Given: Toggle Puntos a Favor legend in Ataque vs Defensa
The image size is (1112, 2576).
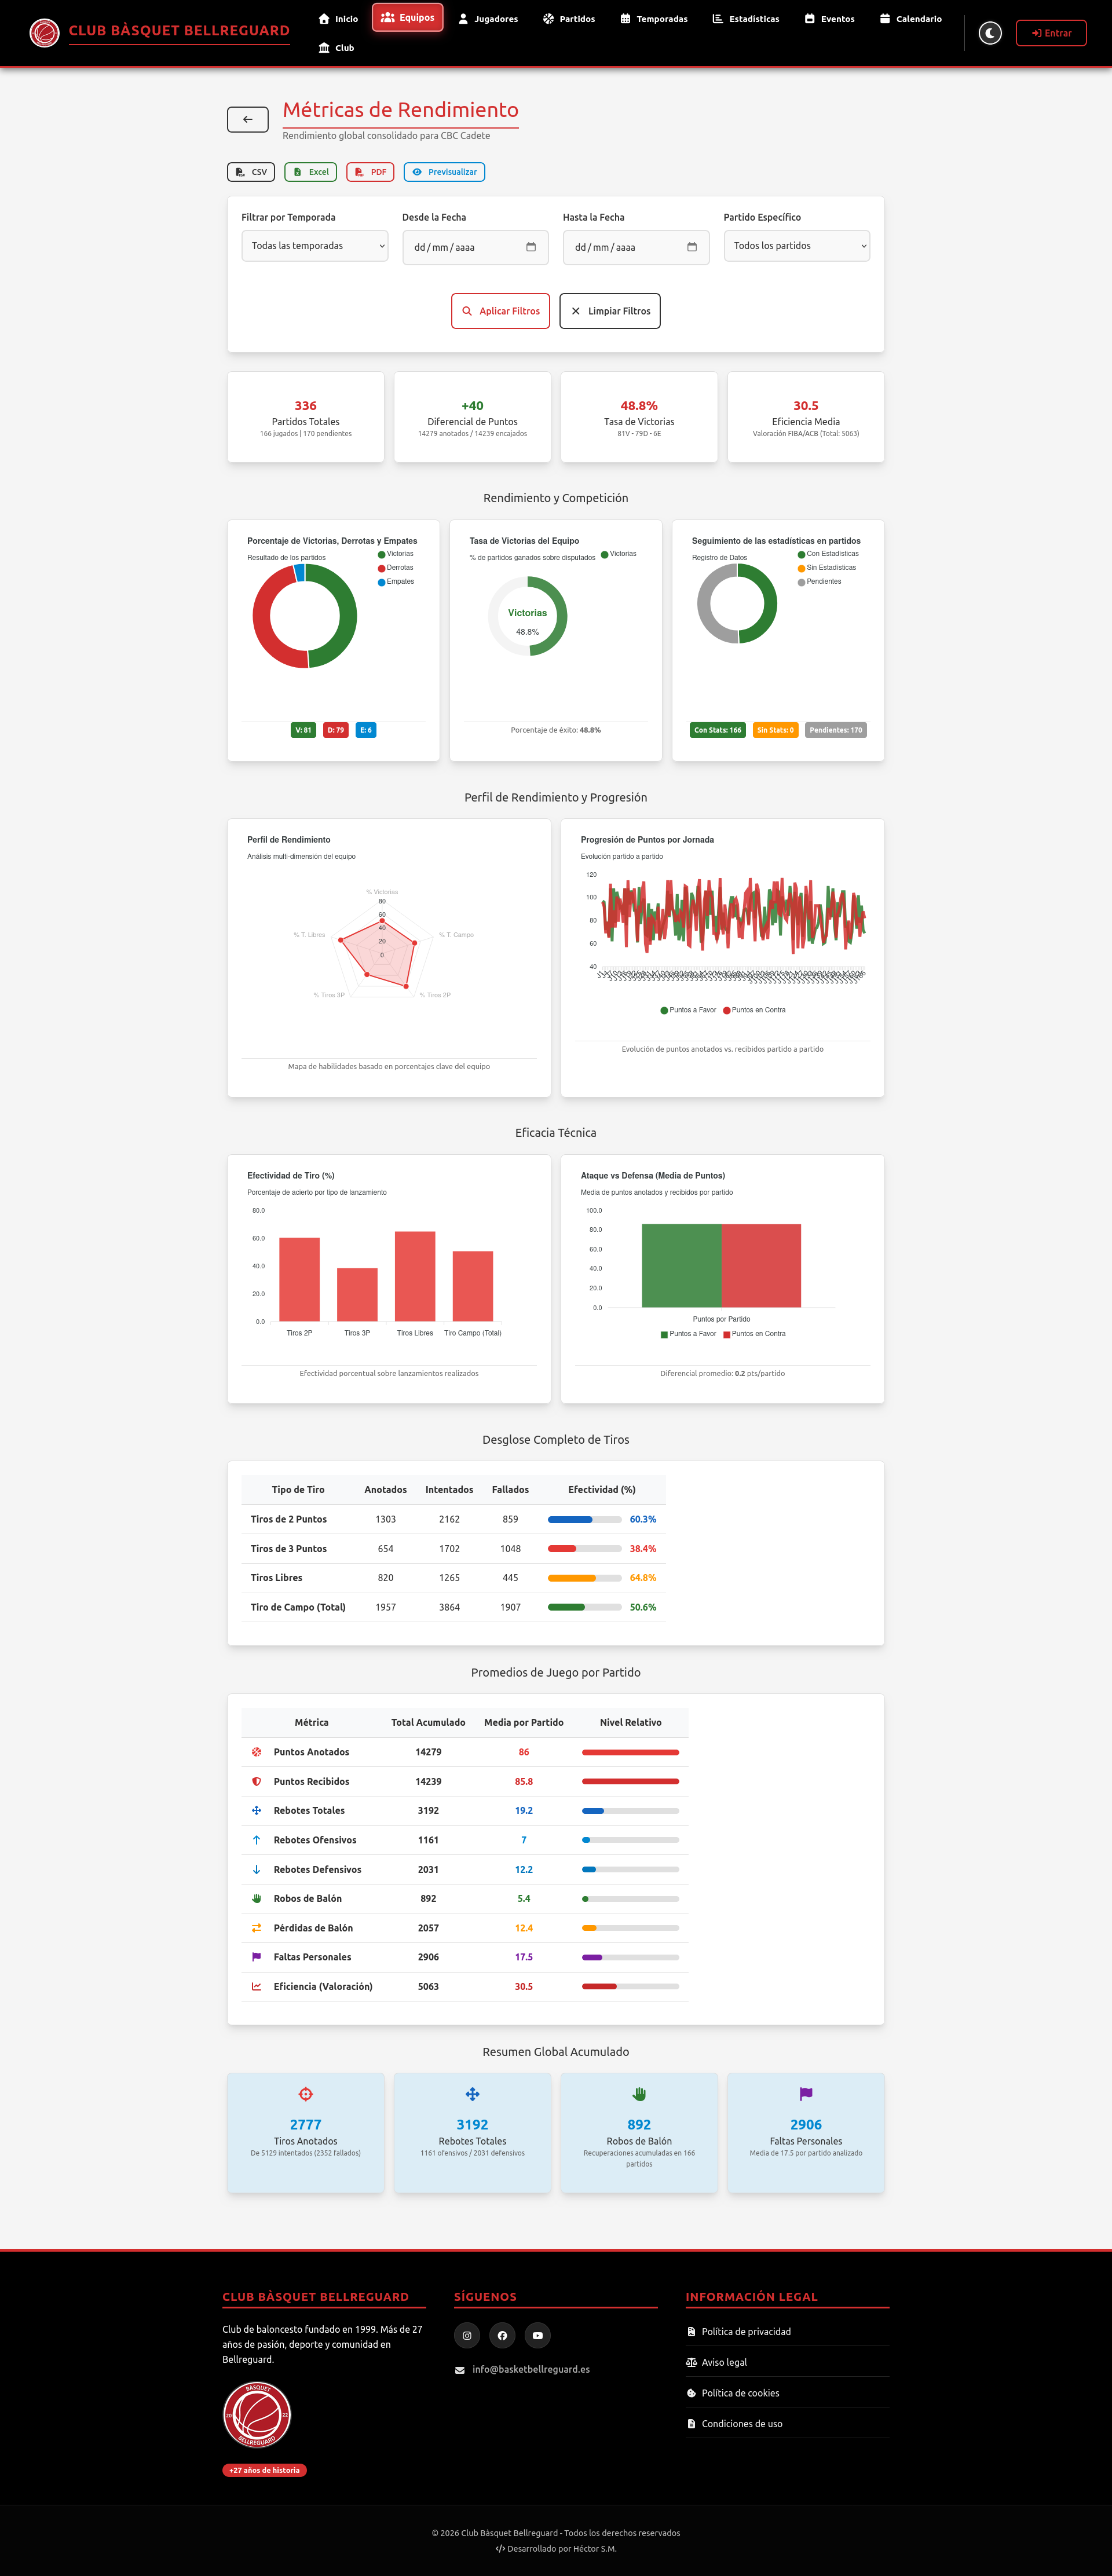Looking at the screenshot, I should pos(688,1334).
